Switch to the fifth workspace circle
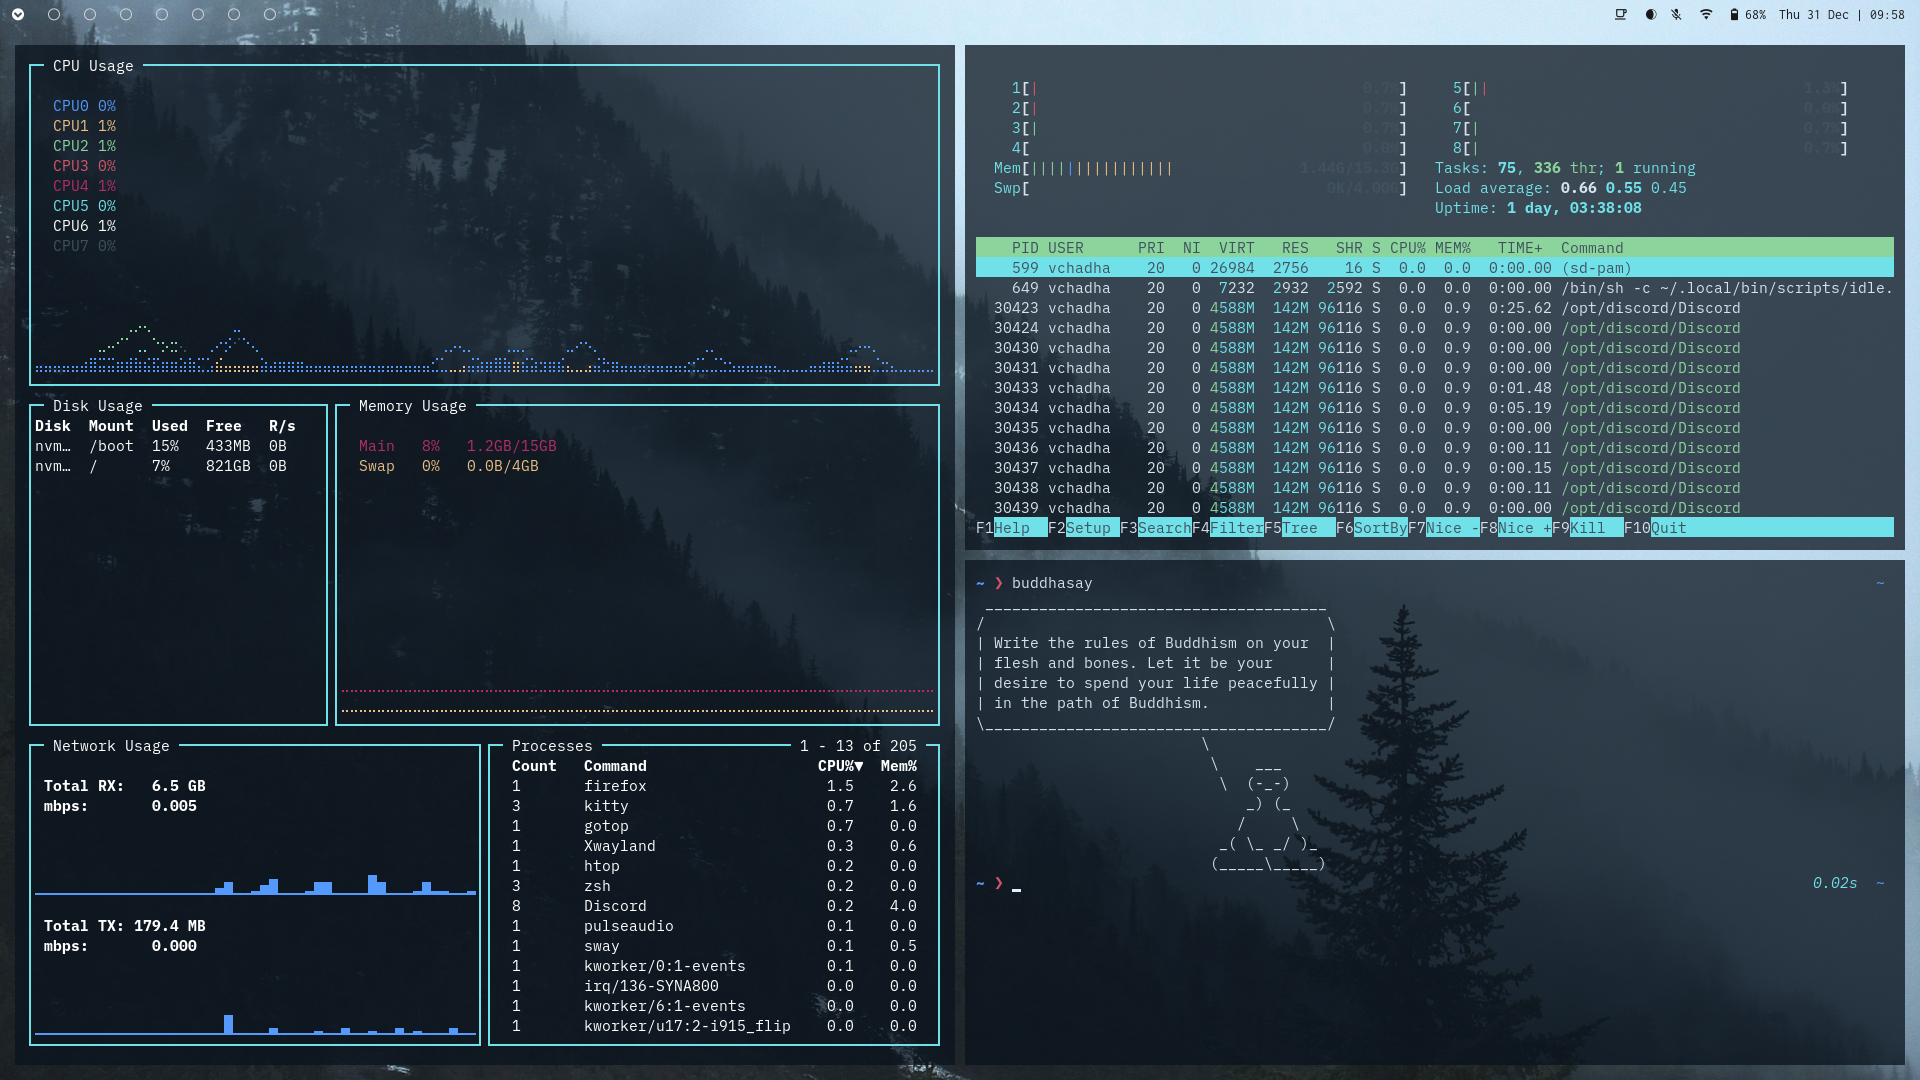Screen dimensions: 1920x1080 click(162, 14)
